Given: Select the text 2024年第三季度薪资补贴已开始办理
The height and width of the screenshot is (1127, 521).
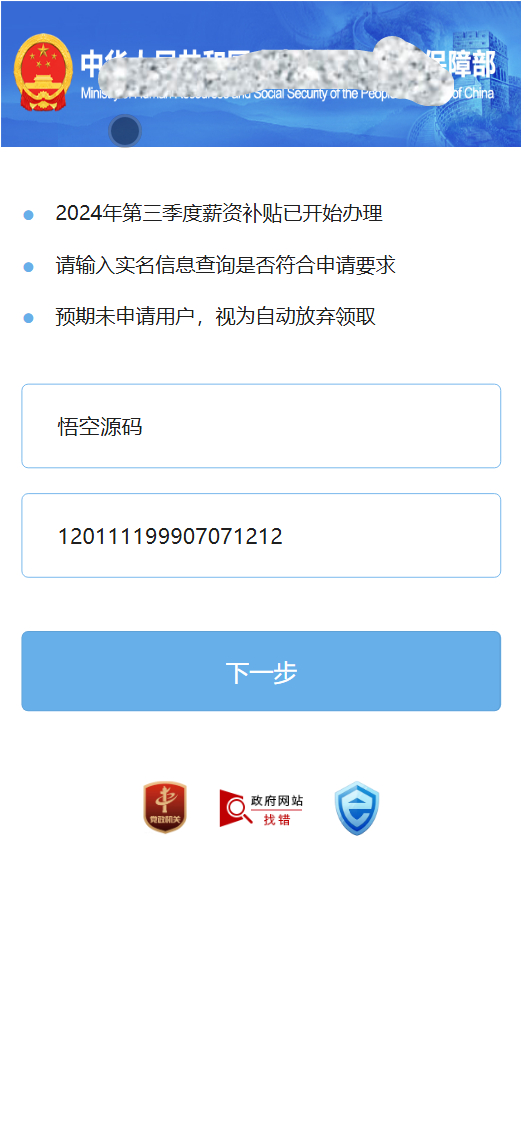Looking at the screenshot, I should tap(219, 214).
